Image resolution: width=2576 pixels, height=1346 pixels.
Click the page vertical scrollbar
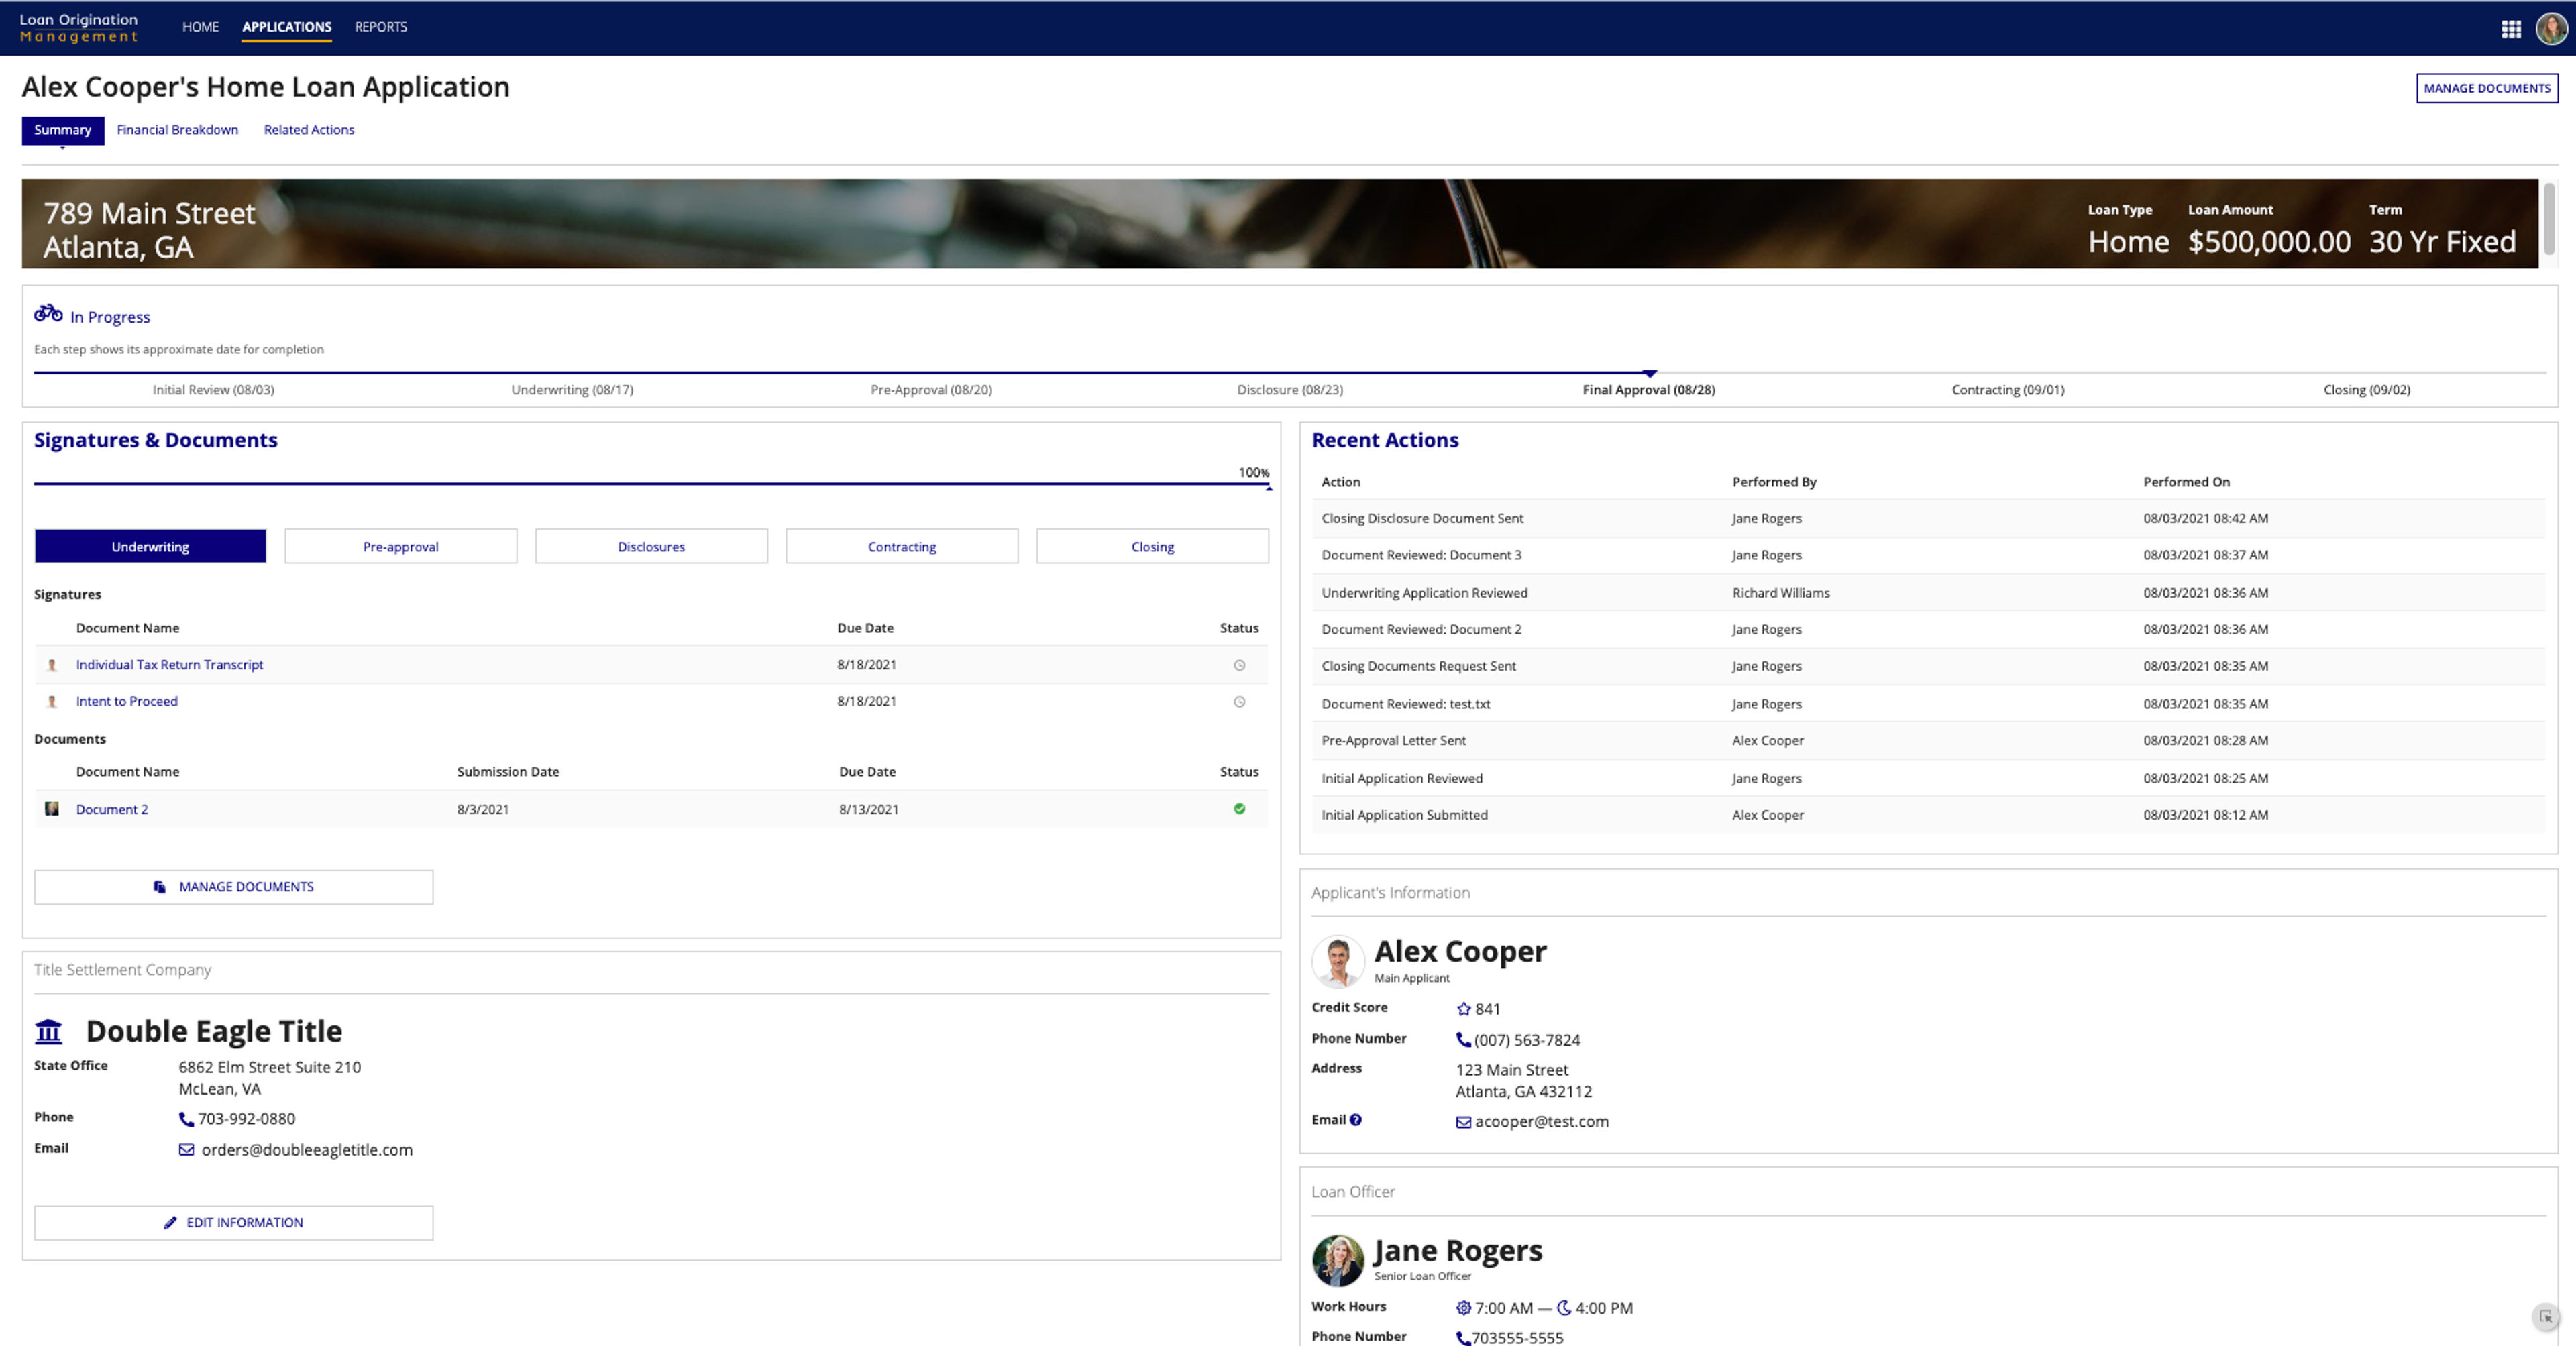pos(2549,219)
